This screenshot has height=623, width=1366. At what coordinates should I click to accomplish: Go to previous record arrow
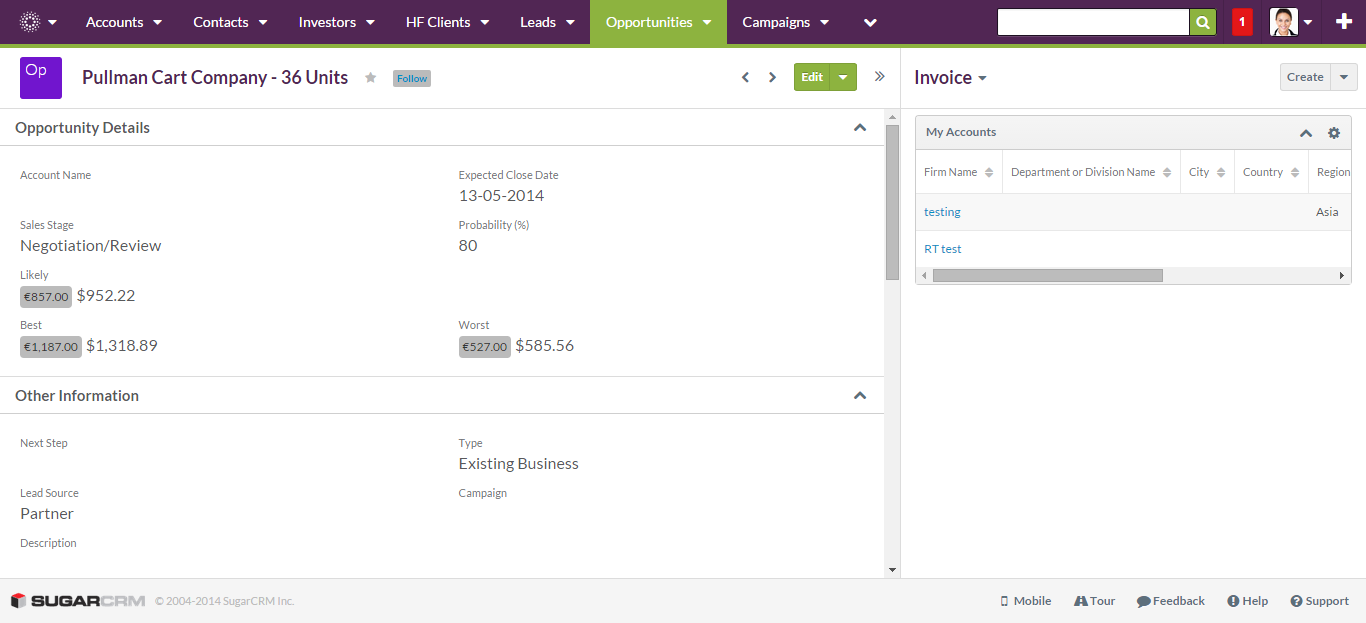pos(745,77)
